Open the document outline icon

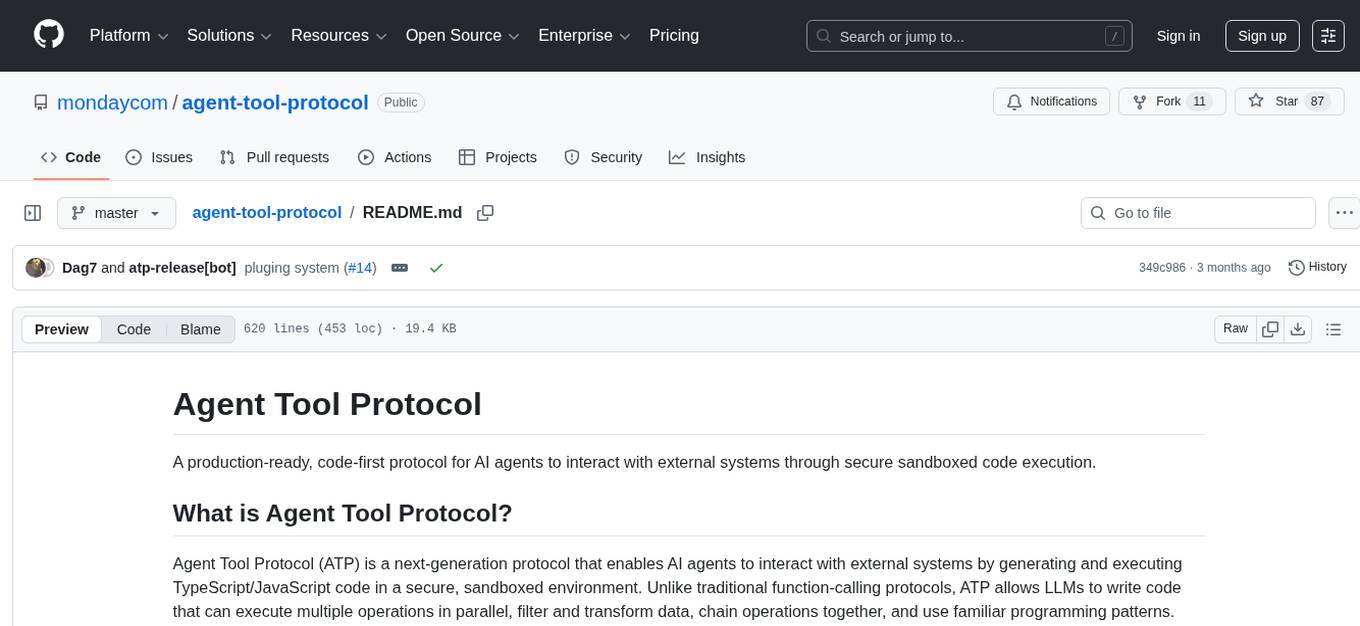click(1335, 328)
